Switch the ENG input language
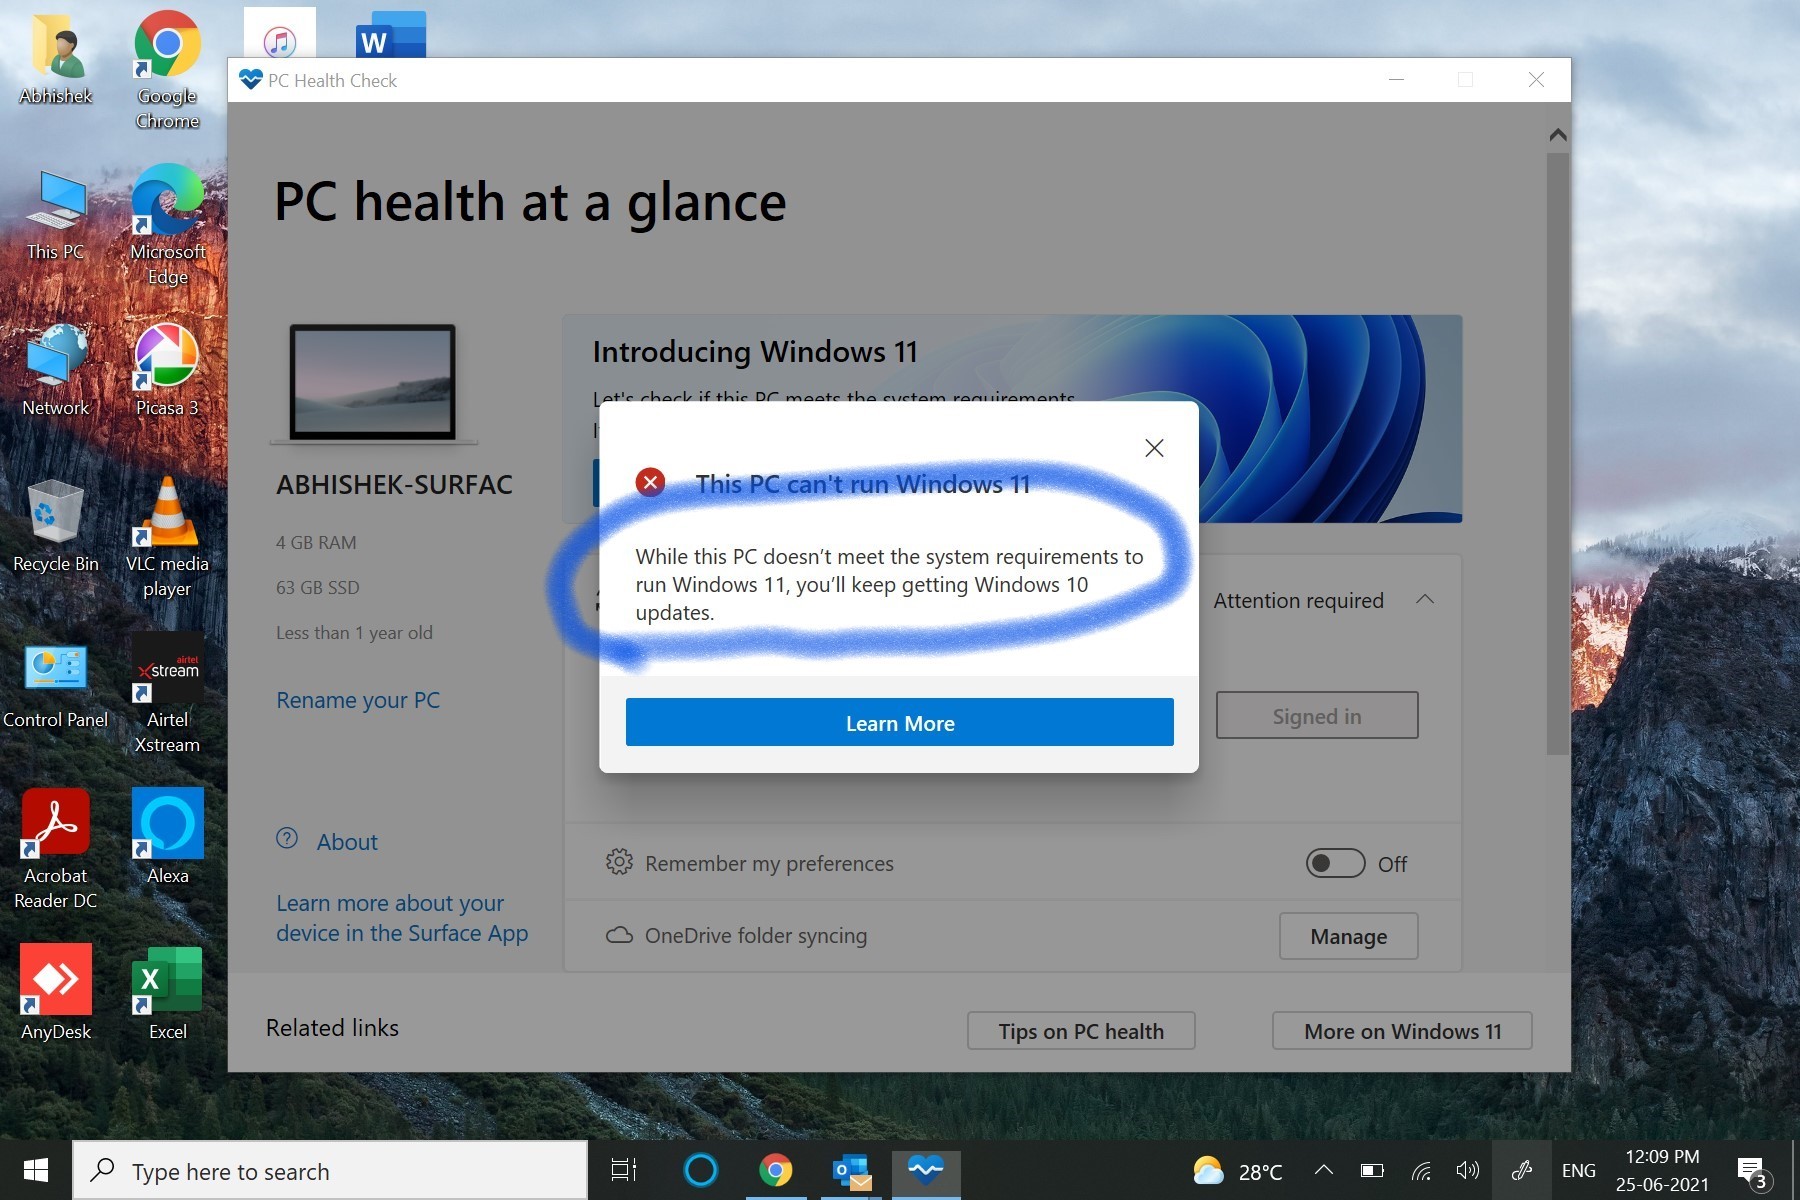1800x1200 pixels. click(1578, 1171)
